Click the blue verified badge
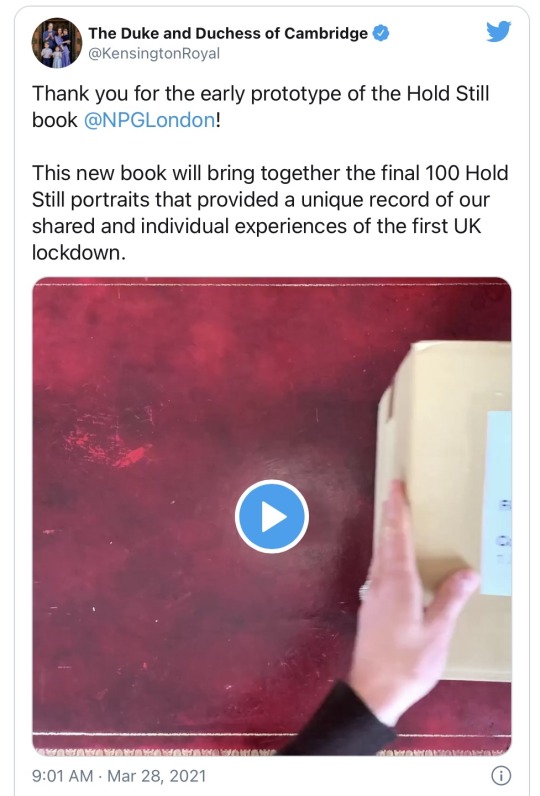 point(381,34)
